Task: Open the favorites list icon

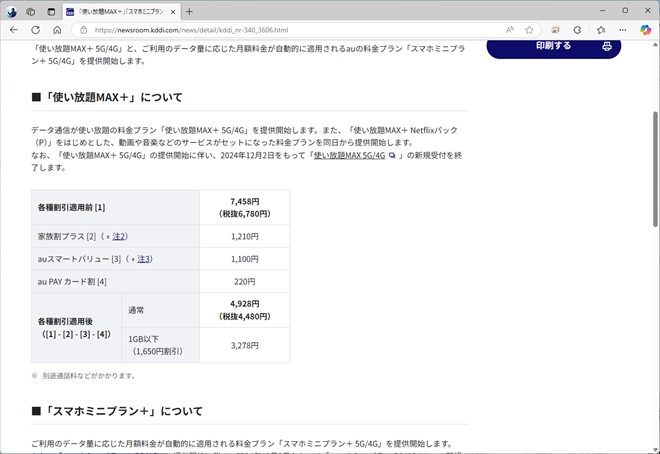Action: (601, 30)
